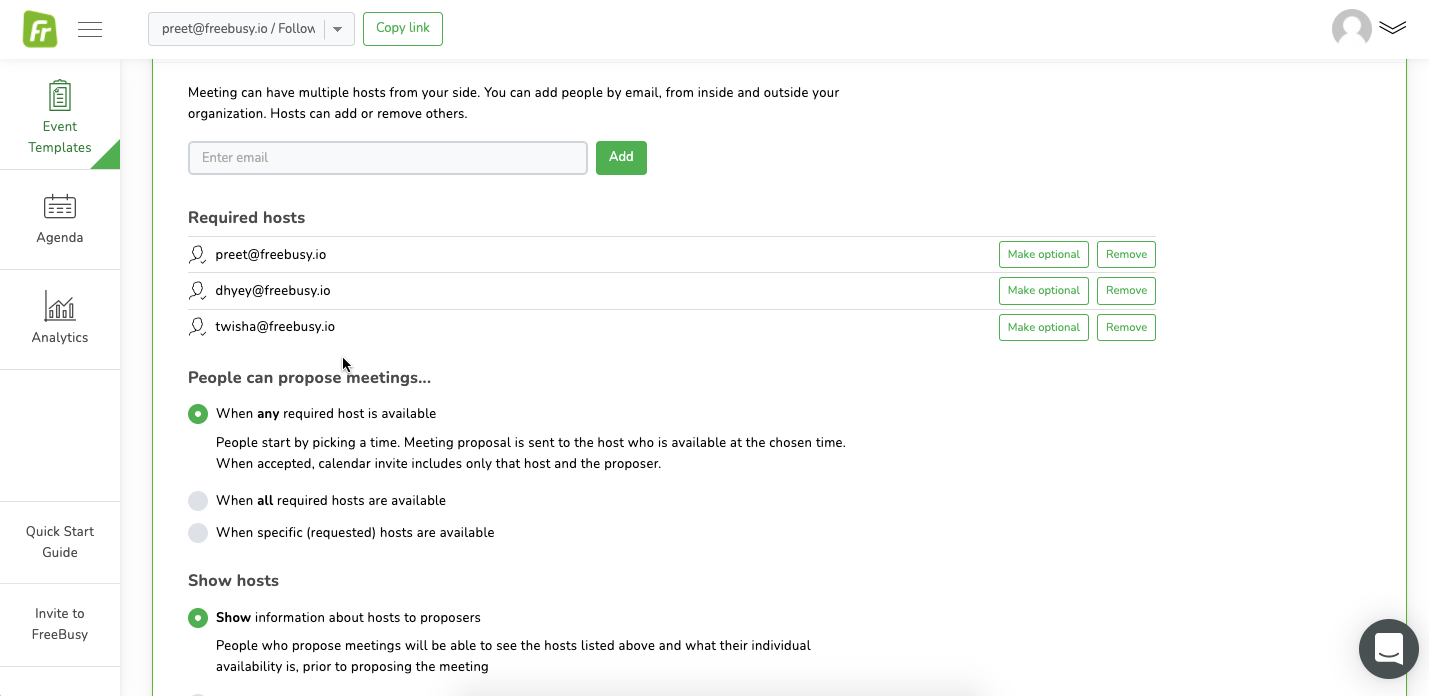This screenshot has width=1429, height=696.
Task: Remove twisha@freebusy.io host
Action: click(x=1126, y=328)
